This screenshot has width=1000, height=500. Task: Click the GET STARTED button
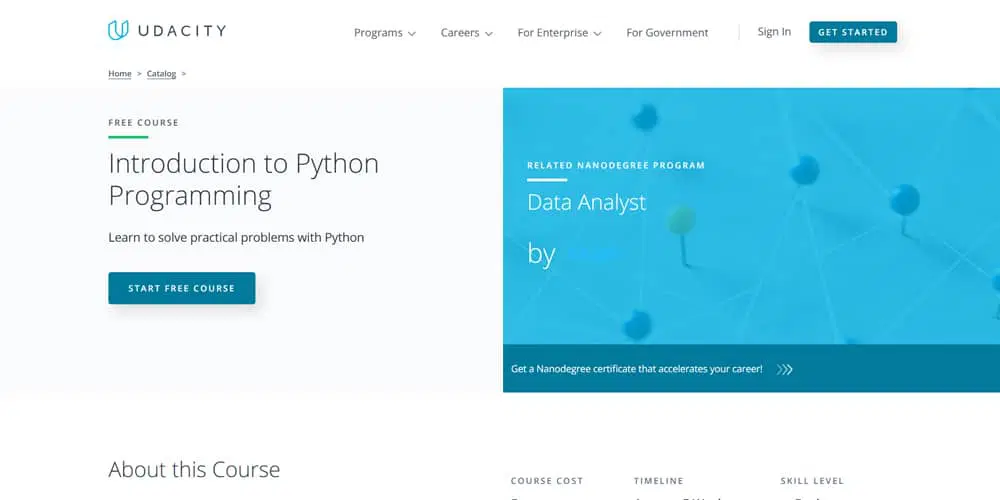point(853,32)
